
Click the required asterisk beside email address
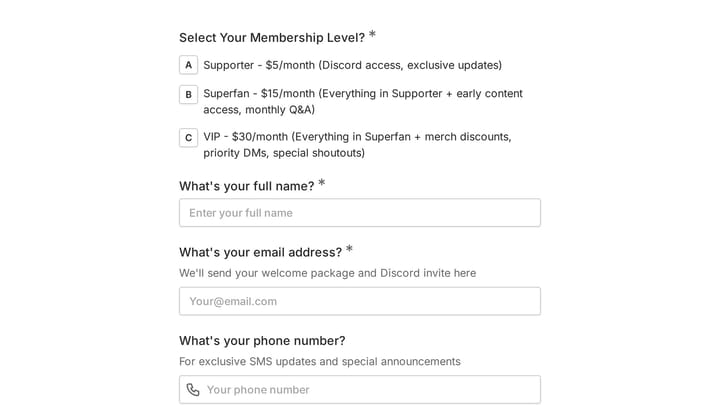(349, 248)
